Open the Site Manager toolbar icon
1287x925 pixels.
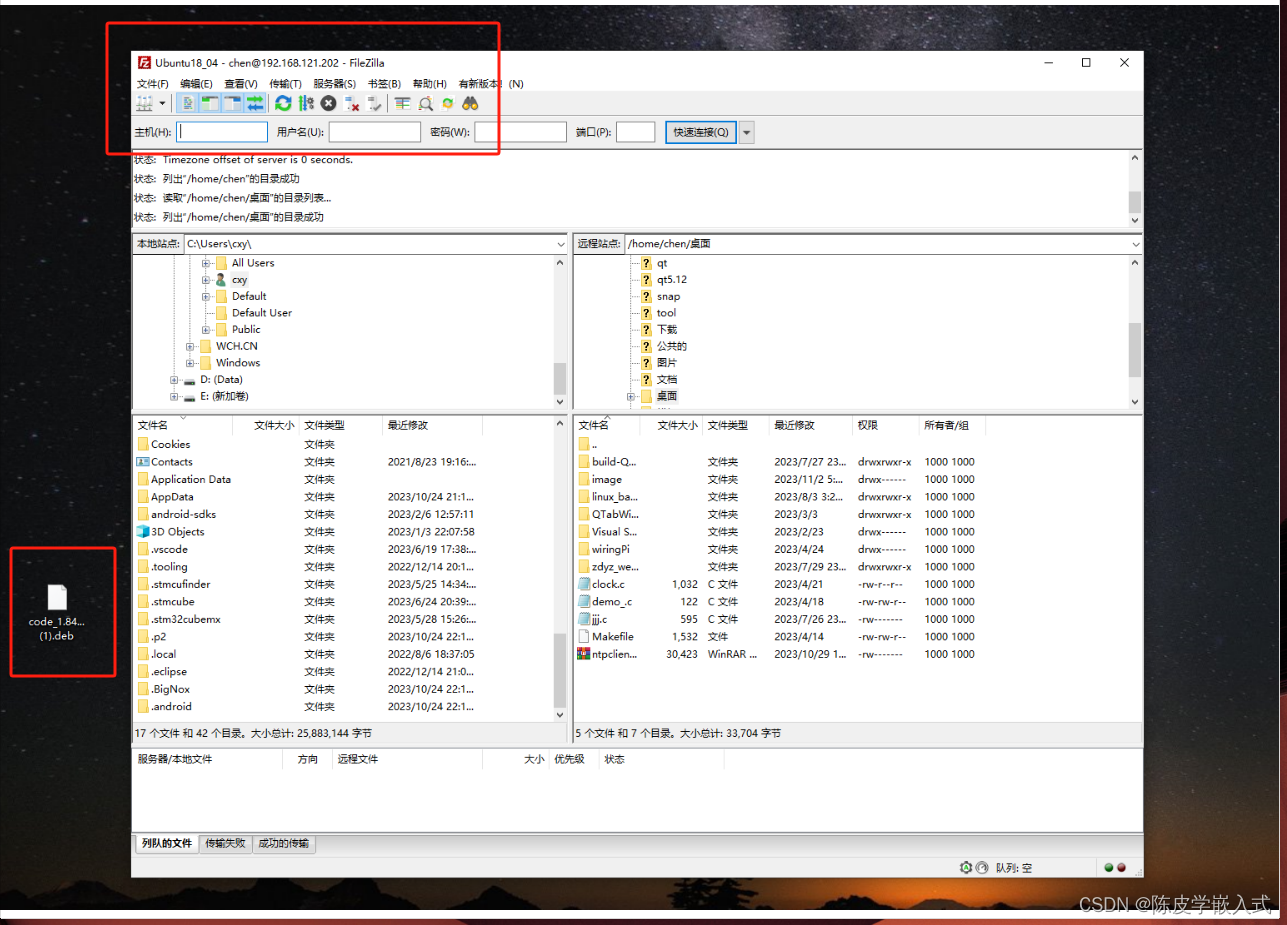[145, 103]
